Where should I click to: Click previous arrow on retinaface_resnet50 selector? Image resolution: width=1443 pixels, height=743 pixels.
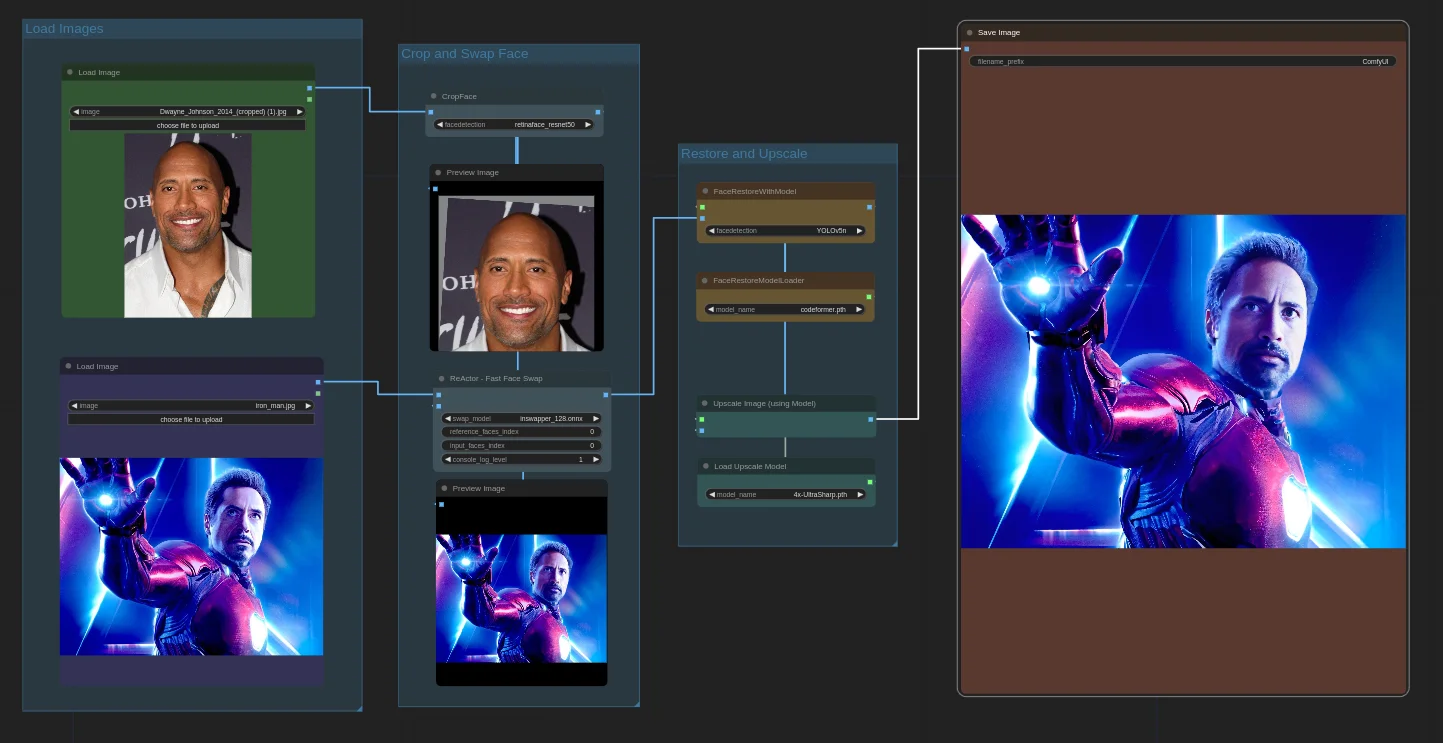(x=440, y=125)
